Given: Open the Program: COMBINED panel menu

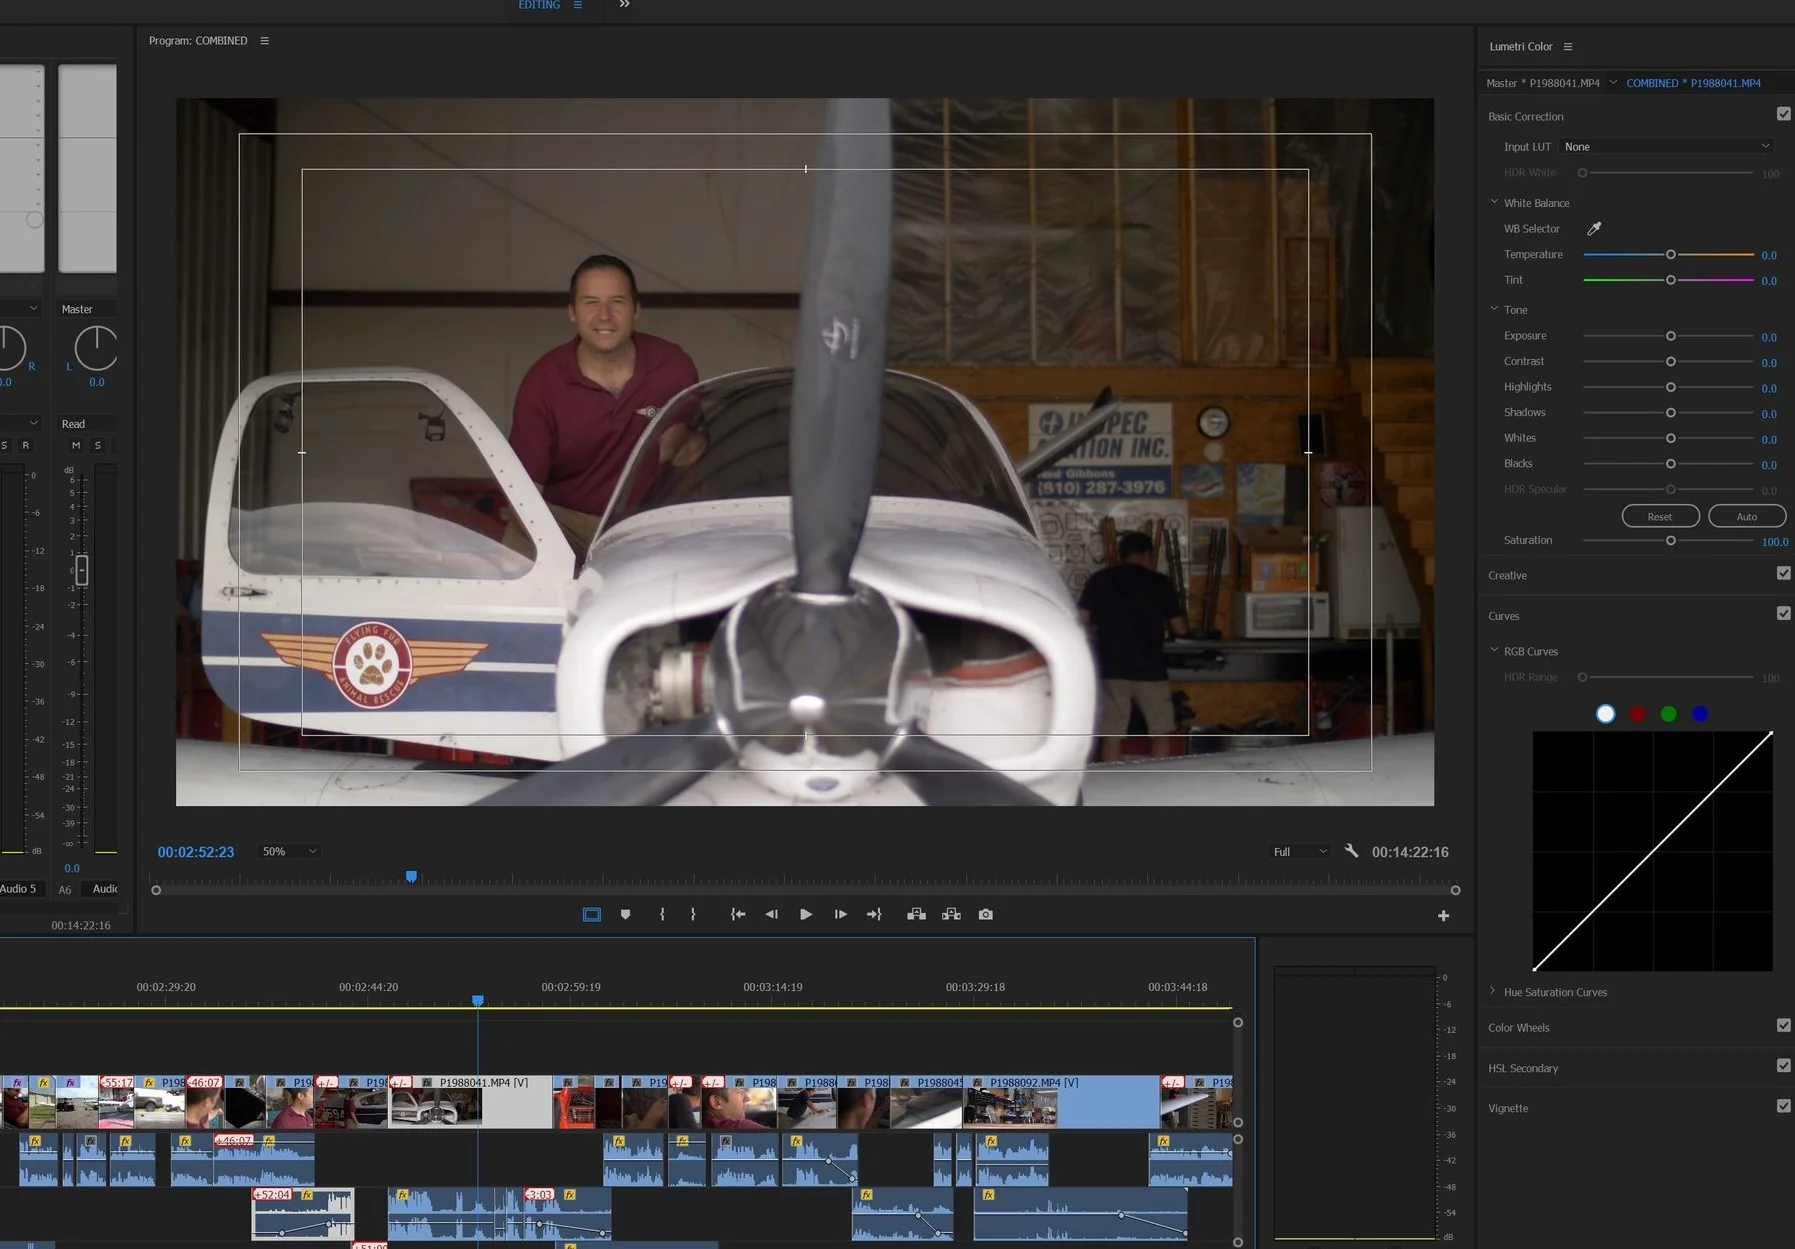Looking at the screenshot, I should click(x=264, y=41).
